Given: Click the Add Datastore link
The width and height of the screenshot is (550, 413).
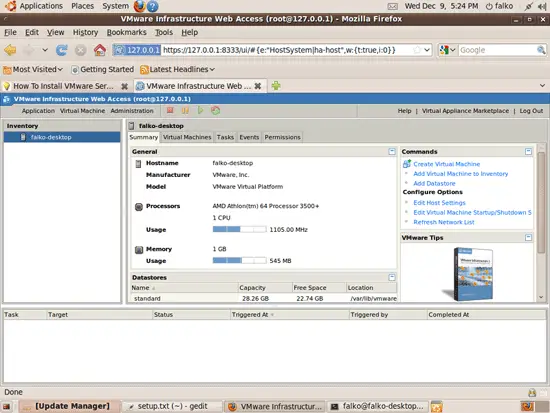Looking at the screenshot, I should point(434,183).
